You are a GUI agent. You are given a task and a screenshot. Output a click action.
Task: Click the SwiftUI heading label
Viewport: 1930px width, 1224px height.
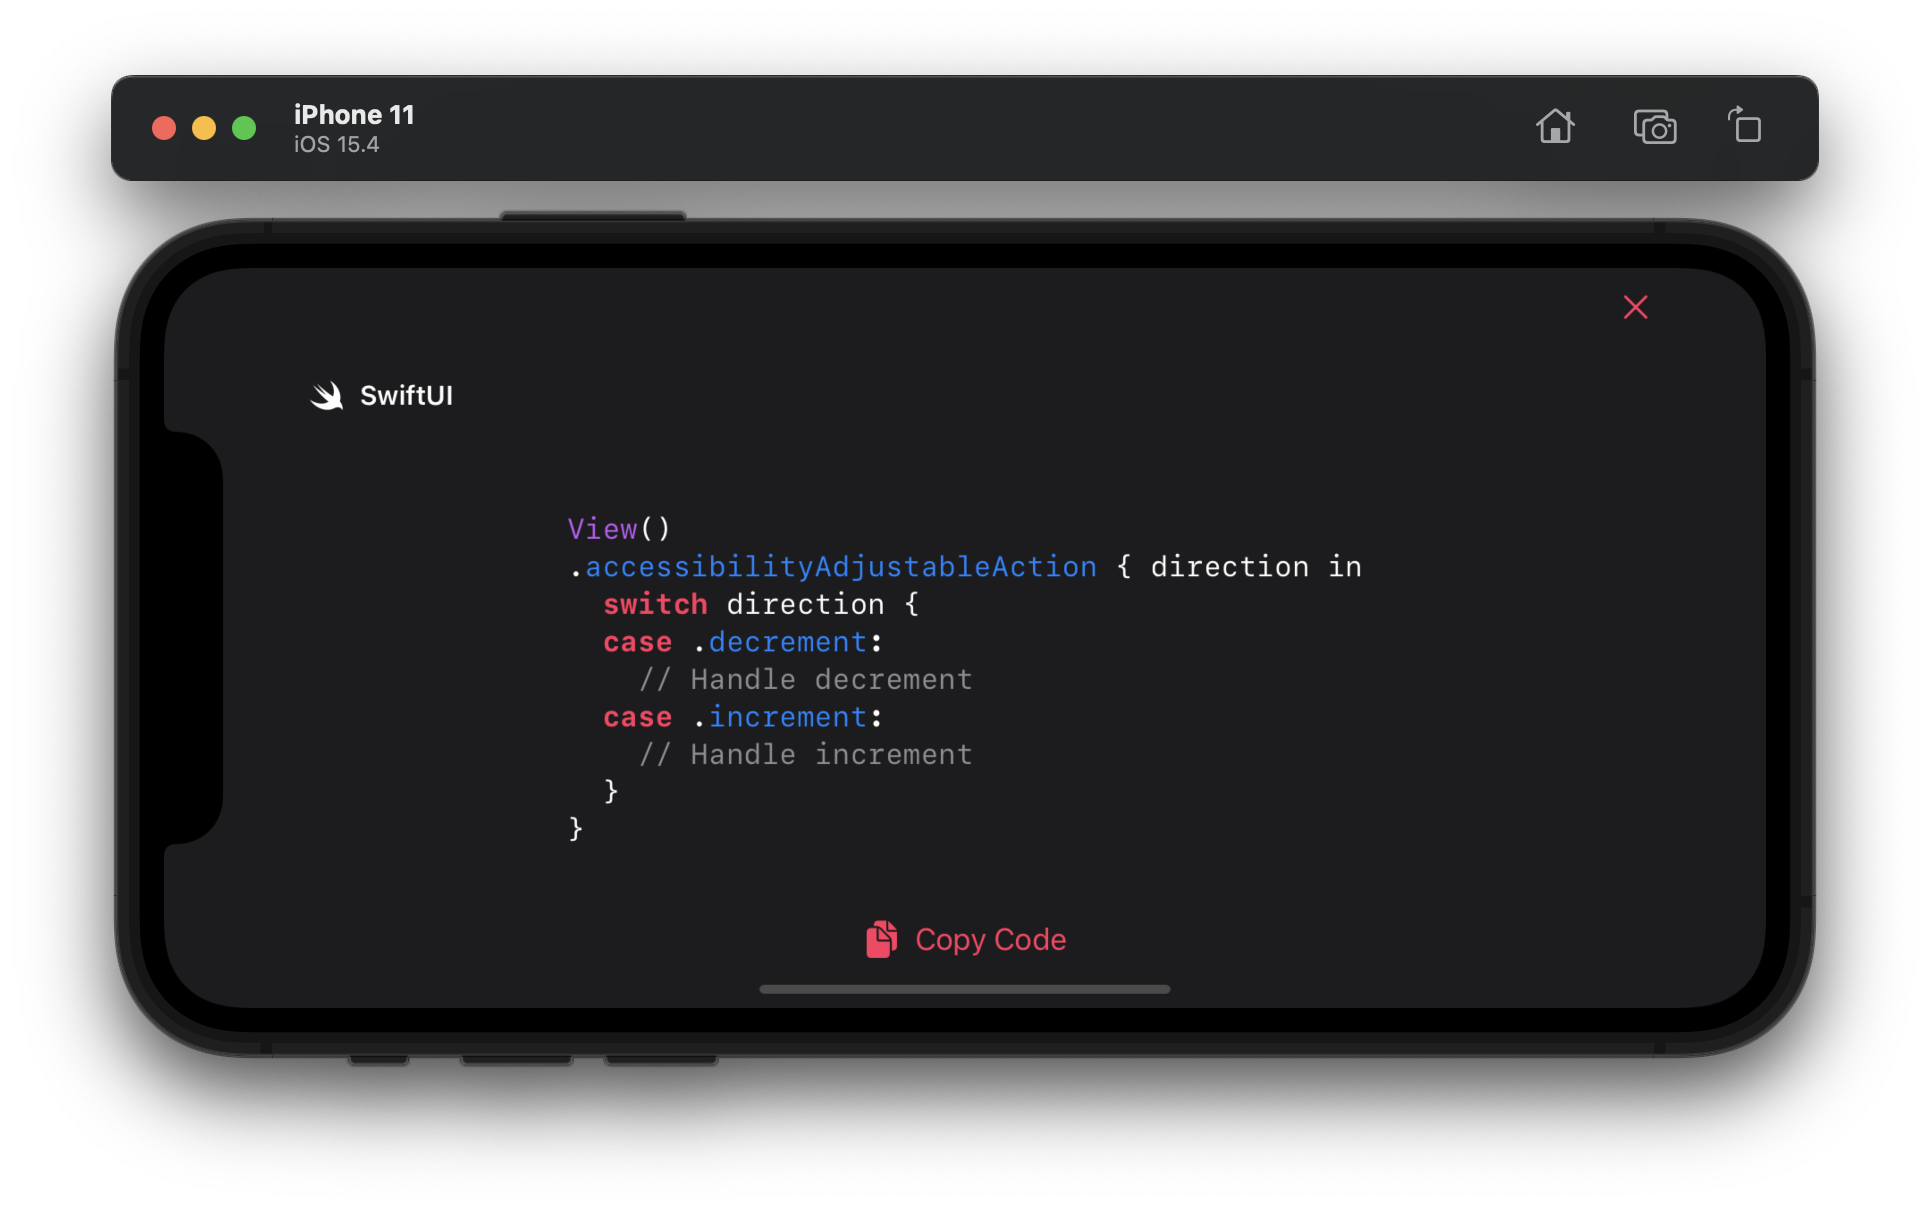(x=406, y=396)
